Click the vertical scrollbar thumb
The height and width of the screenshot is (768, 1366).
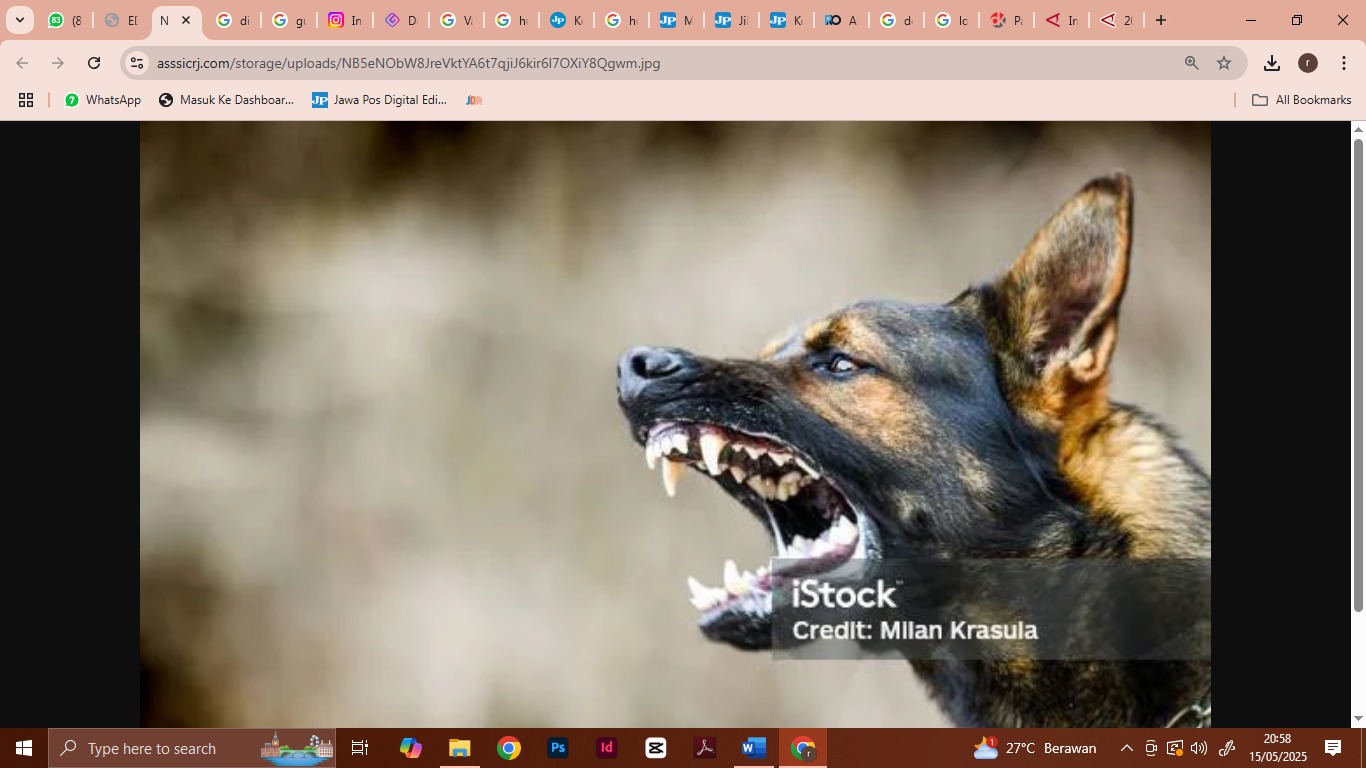pyautogui.click(x=1358, y=375)
